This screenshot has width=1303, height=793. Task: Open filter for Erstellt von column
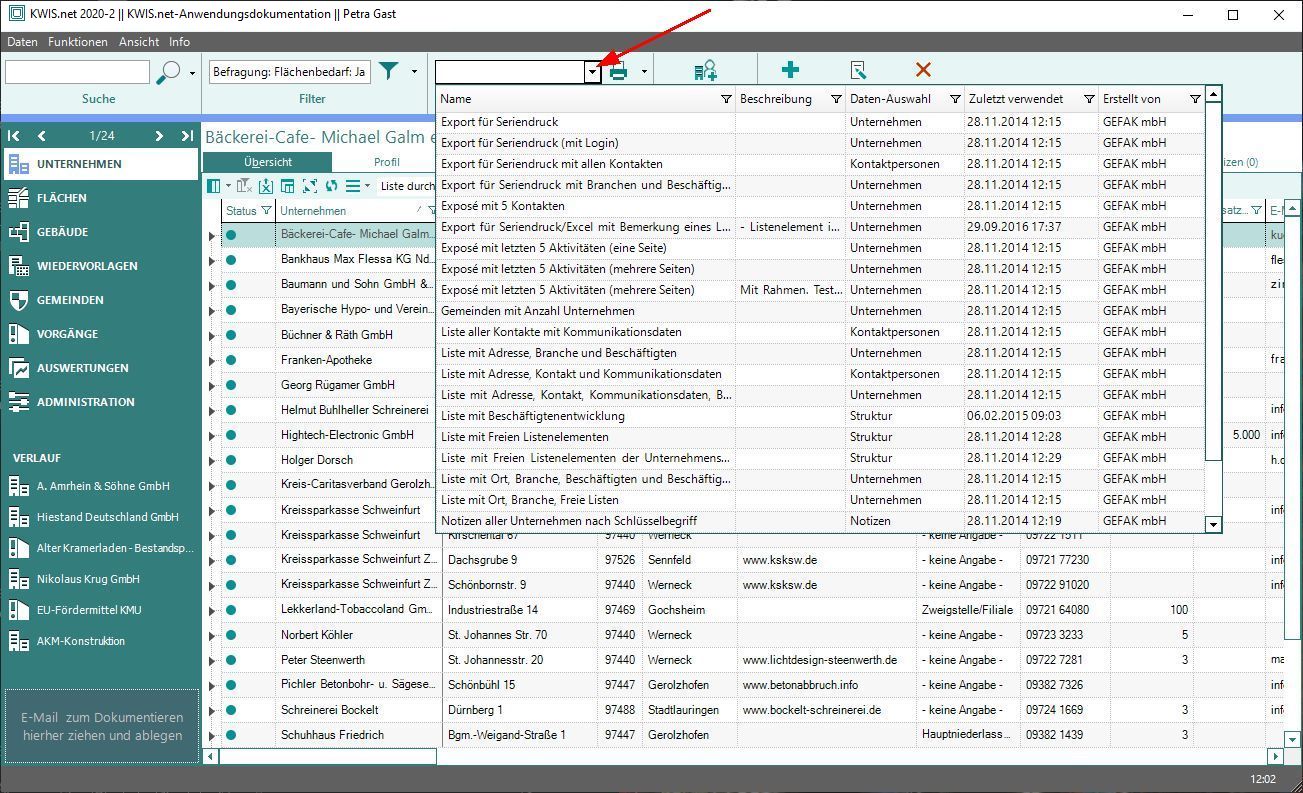pyautogui.click(x=1195, y=99)
